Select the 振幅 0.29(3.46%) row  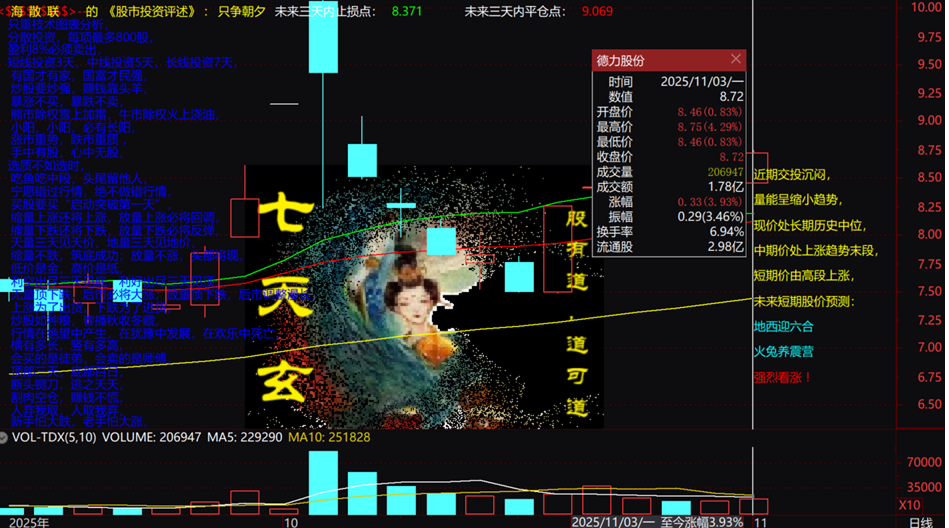(669, 217)
